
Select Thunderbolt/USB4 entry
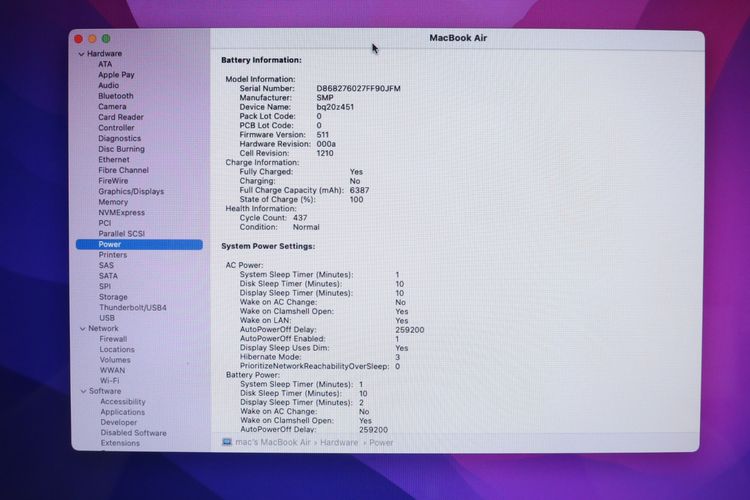tap(133, 308)
